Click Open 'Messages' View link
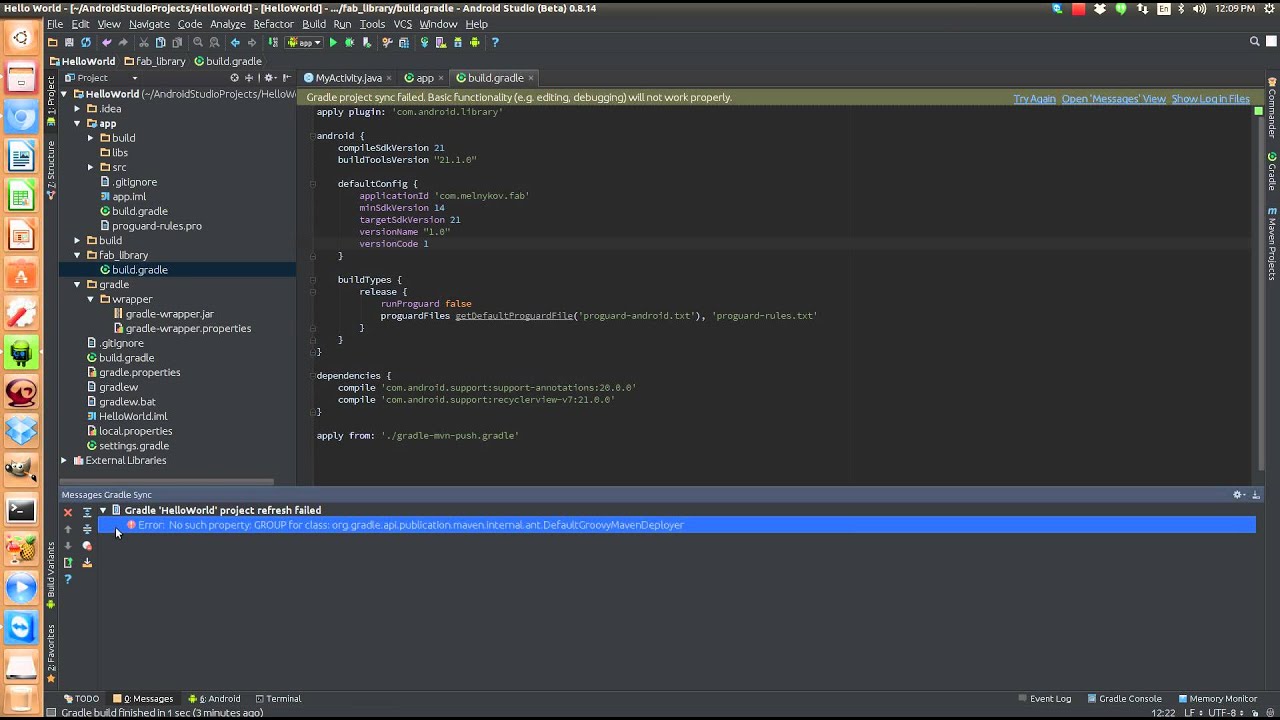 click(x=1113, y=99)
